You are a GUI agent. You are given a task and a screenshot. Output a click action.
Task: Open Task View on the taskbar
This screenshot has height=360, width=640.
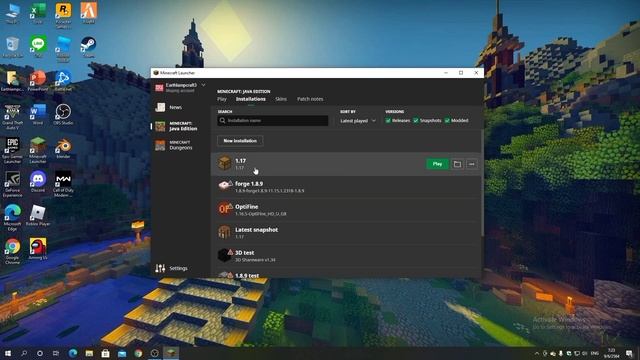56,353
